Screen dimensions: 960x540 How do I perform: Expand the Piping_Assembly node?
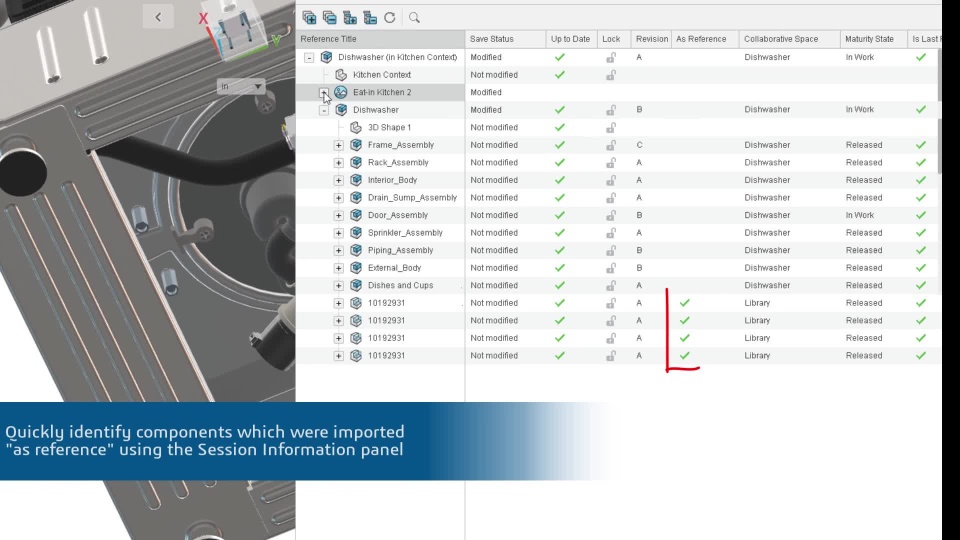click(339, 250)
